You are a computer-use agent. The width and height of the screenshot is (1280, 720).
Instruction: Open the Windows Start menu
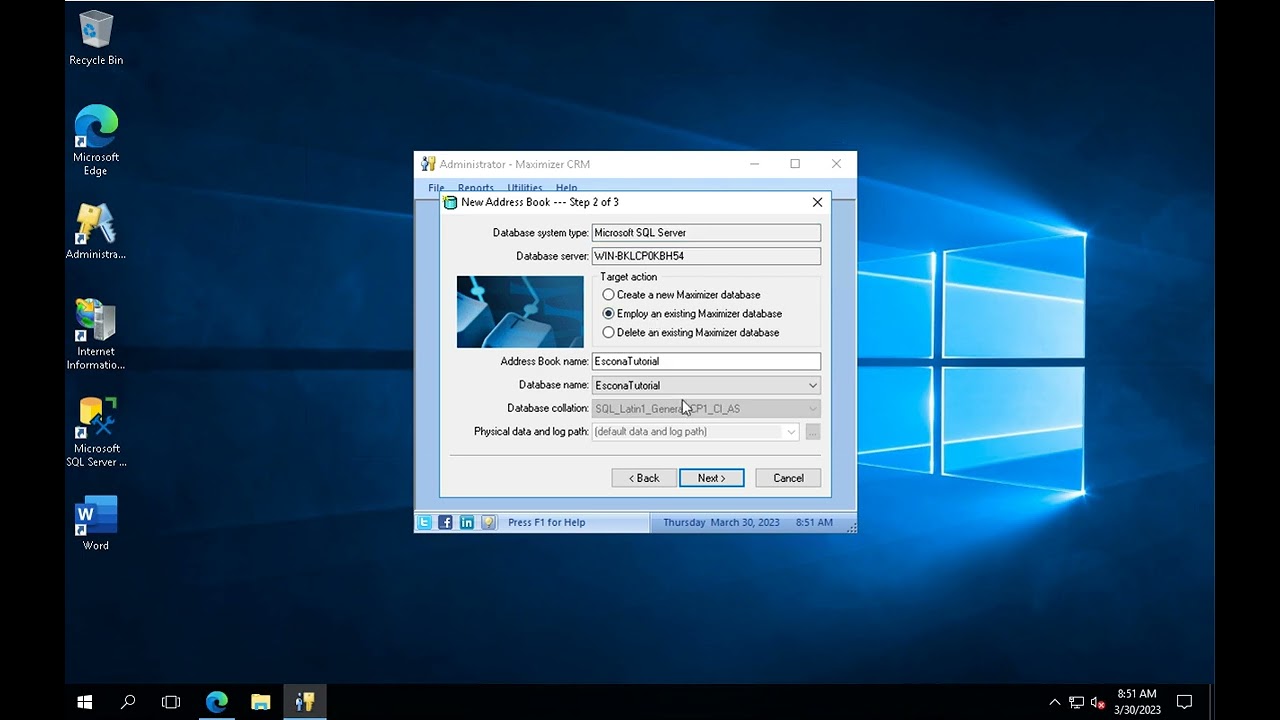[x=85, y=702]
